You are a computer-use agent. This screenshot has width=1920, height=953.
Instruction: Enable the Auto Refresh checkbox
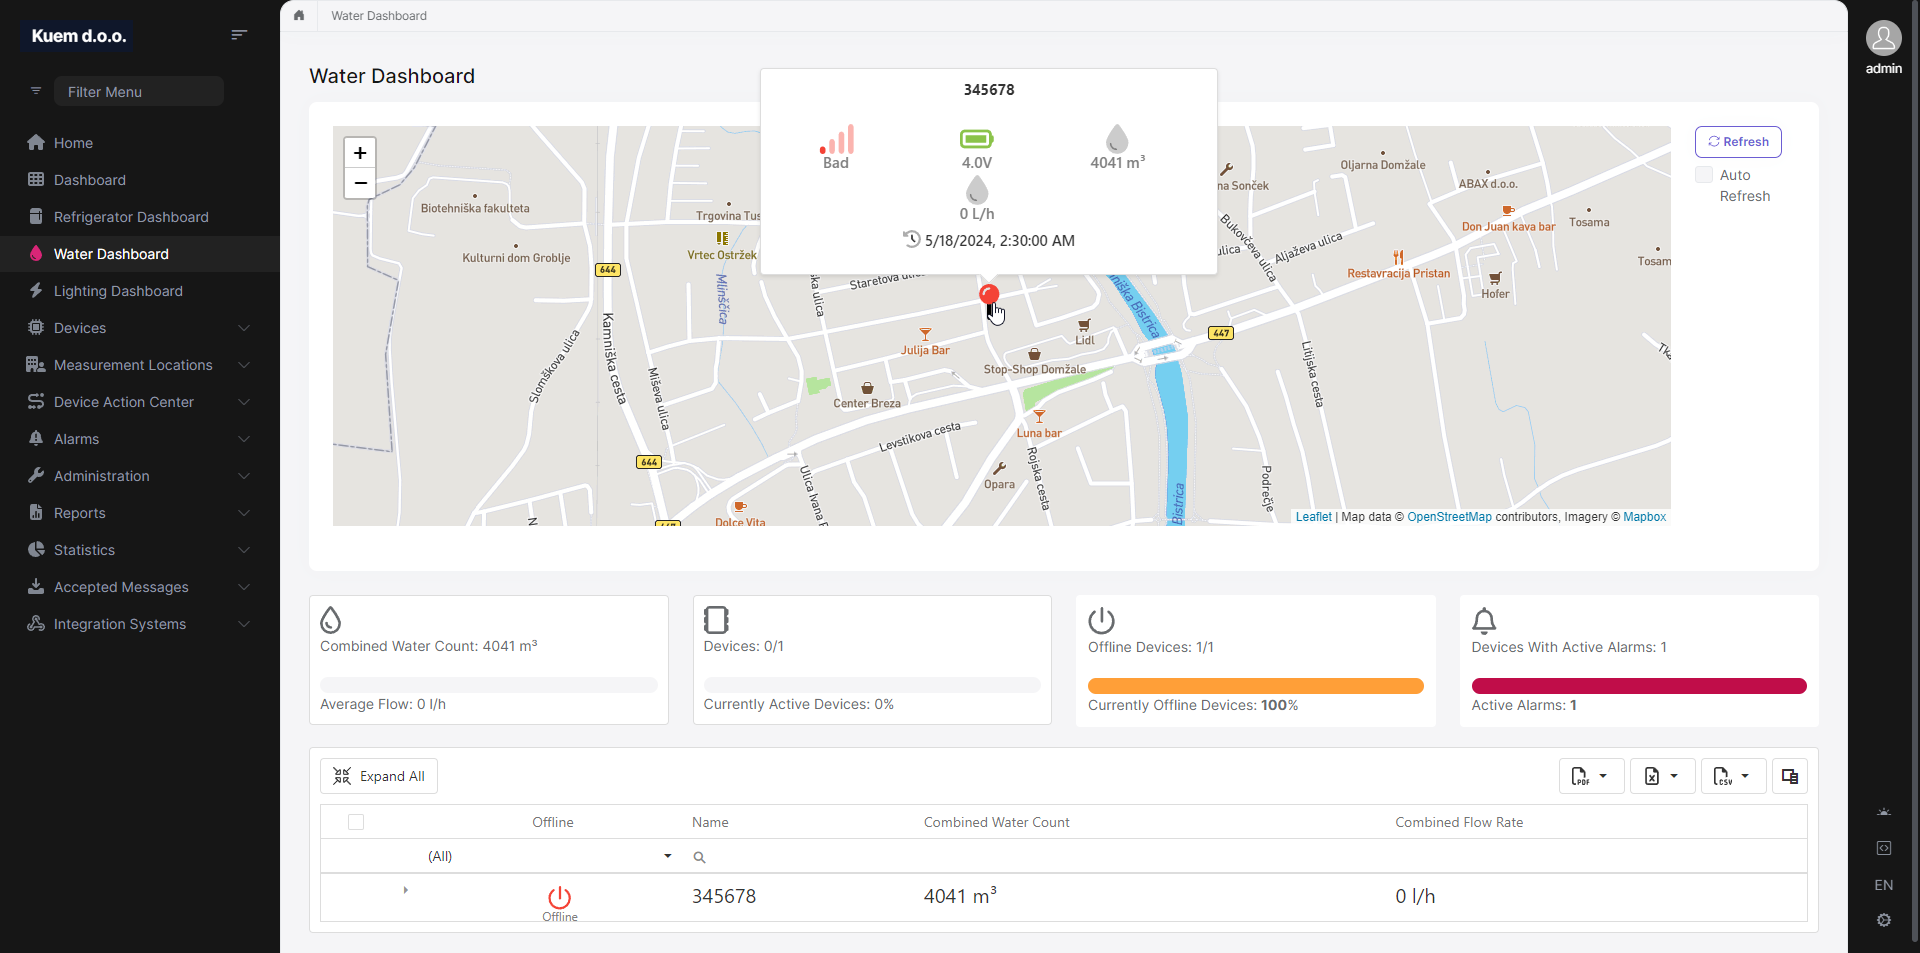tap(1704, 175)
